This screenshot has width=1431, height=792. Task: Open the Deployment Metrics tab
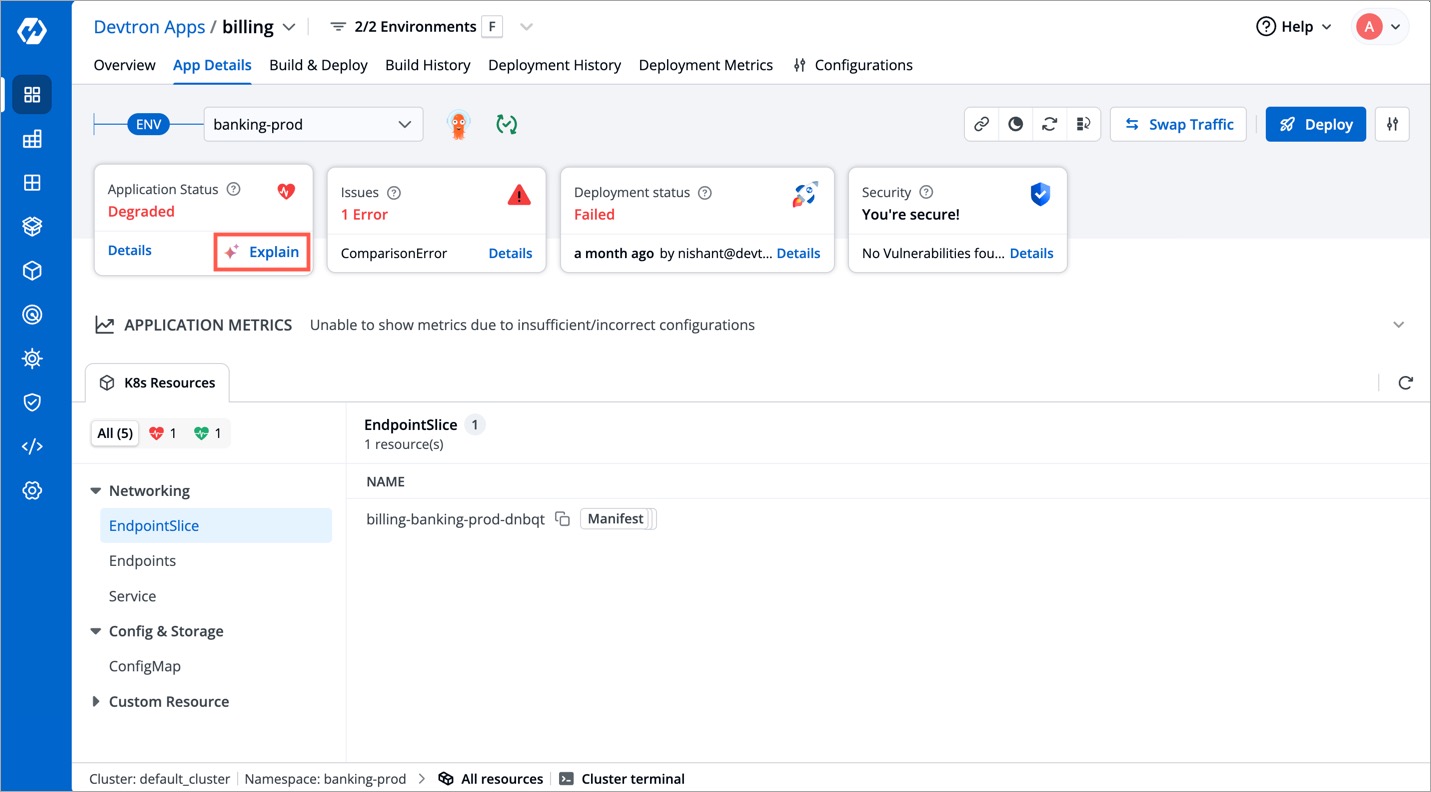706,64
